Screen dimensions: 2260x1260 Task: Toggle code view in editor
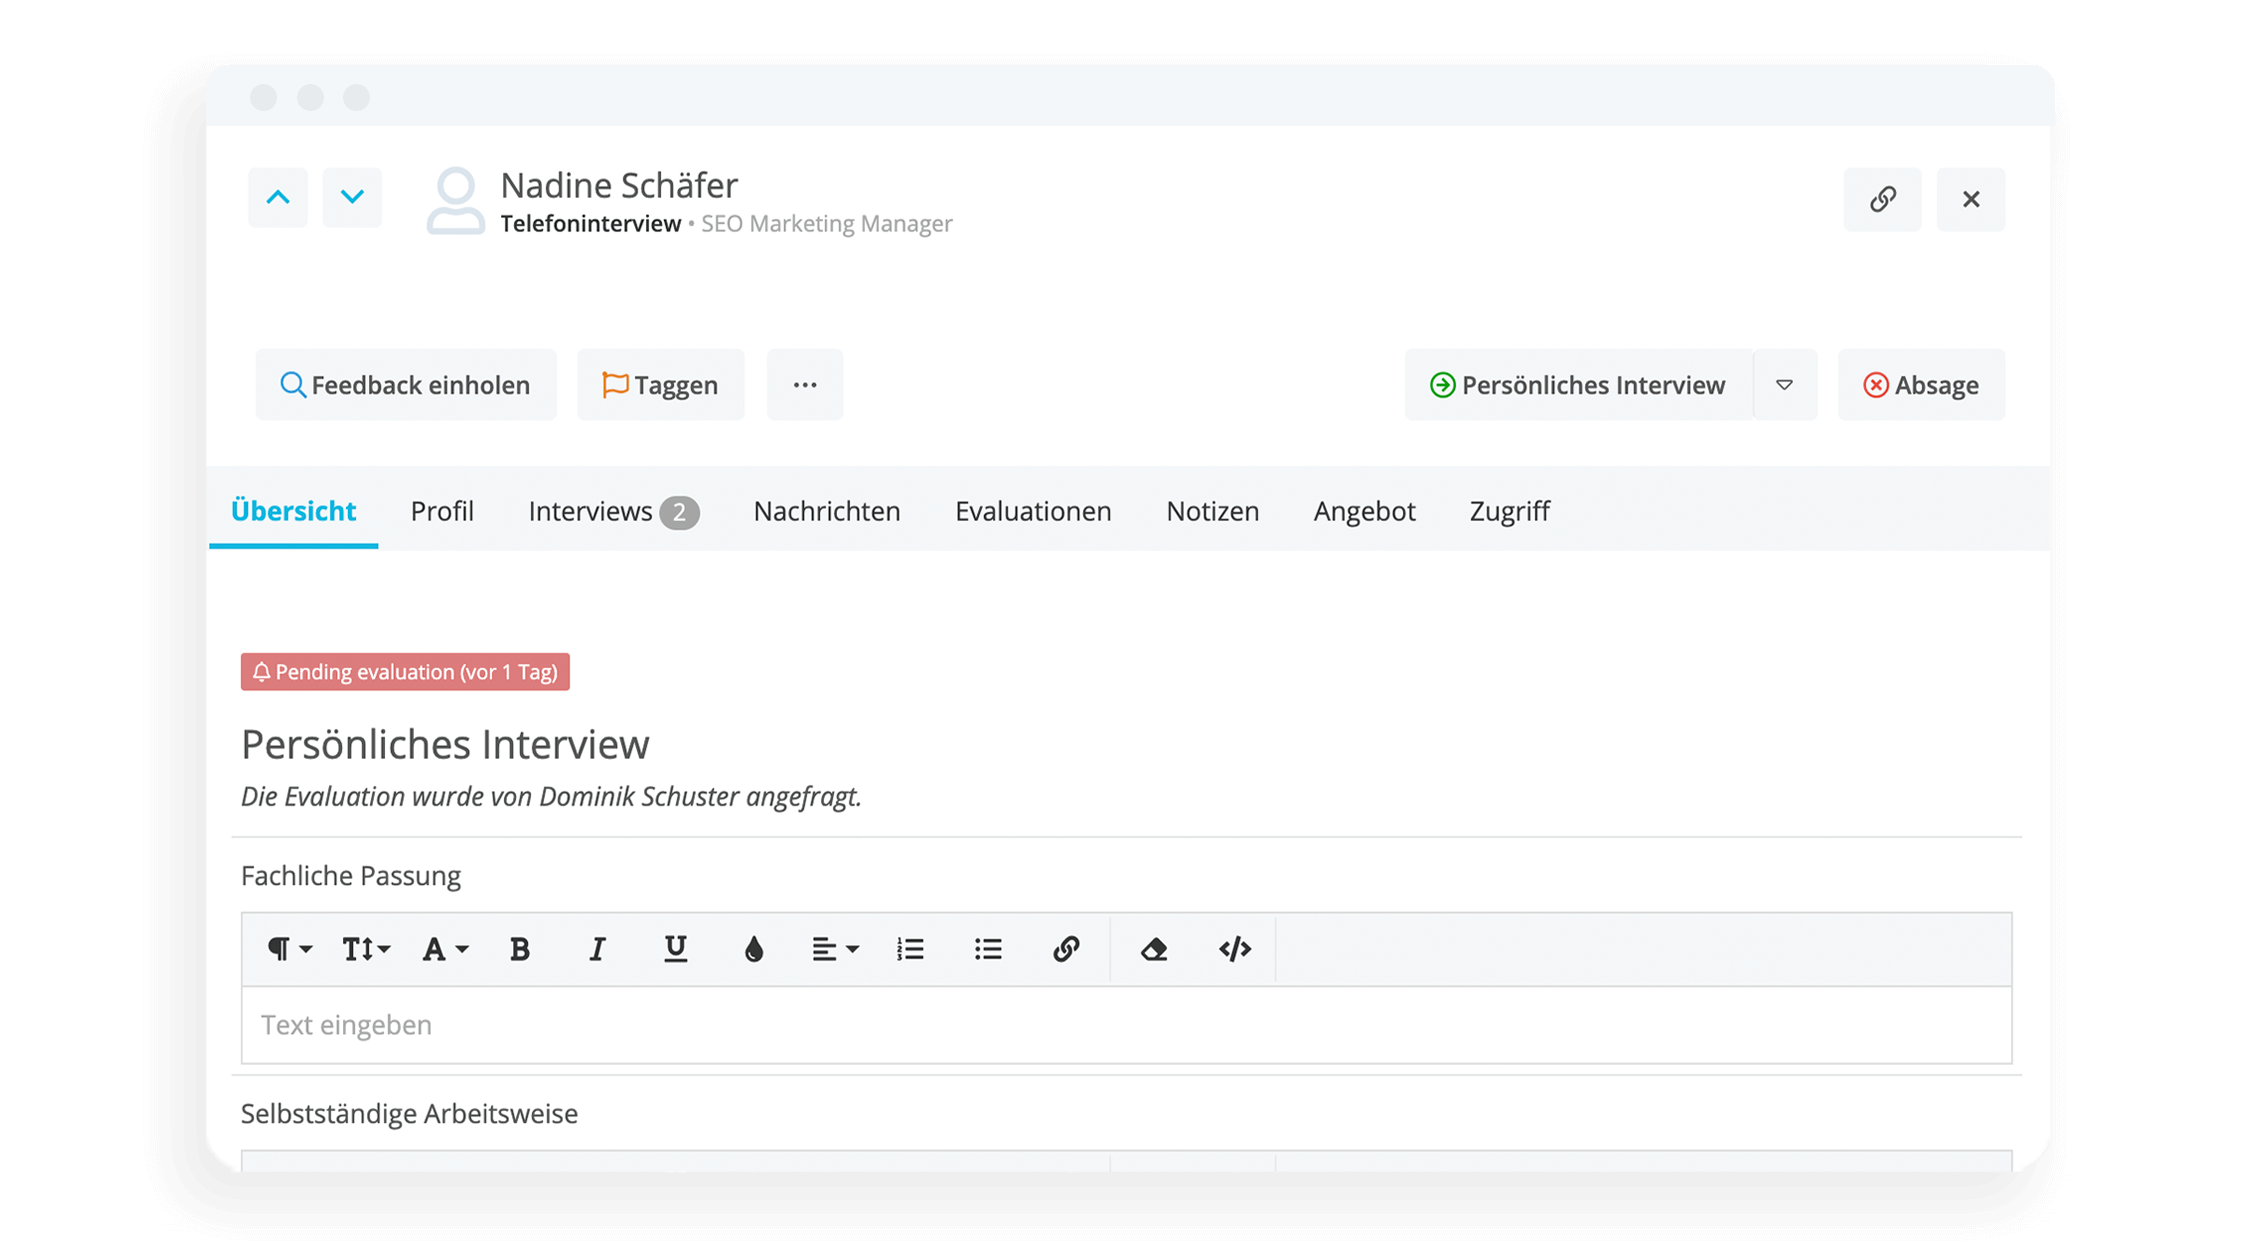1233,947
